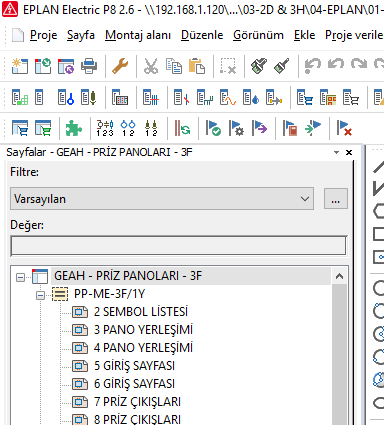Click the paste clipboard icon
Viewport: 384px width, 425px height.
197,66
